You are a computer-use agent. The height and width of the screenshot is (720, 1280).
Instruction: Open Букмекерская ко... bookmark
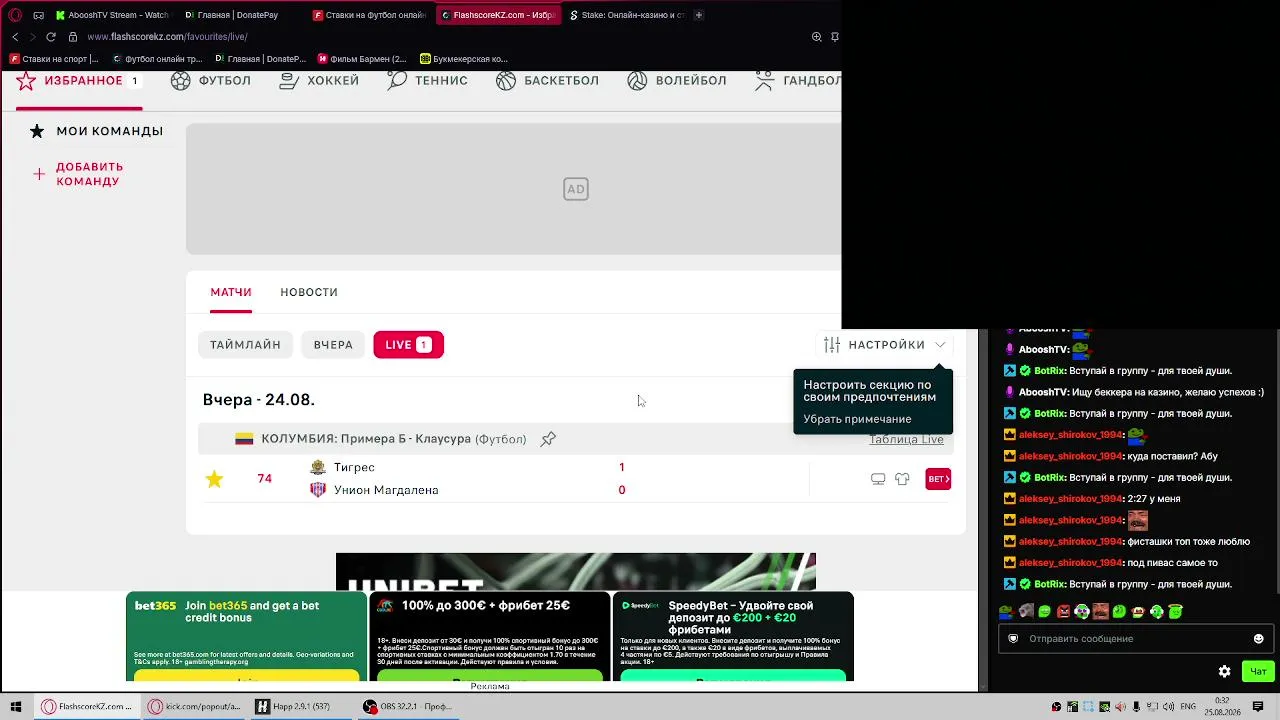[464, 59]
